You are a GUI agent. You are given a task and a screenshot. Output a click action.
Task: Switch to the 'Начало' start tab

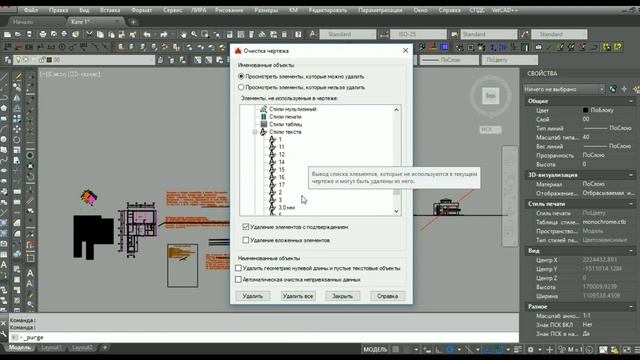tap(24, 22)
